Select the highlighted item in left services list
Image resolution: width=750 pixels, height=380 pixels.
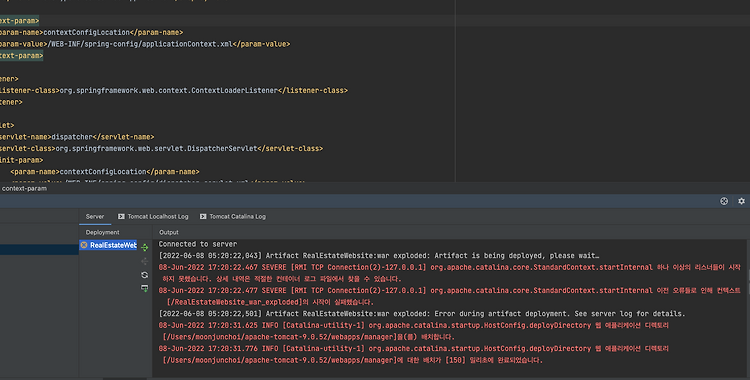click(x=39, y=249)
